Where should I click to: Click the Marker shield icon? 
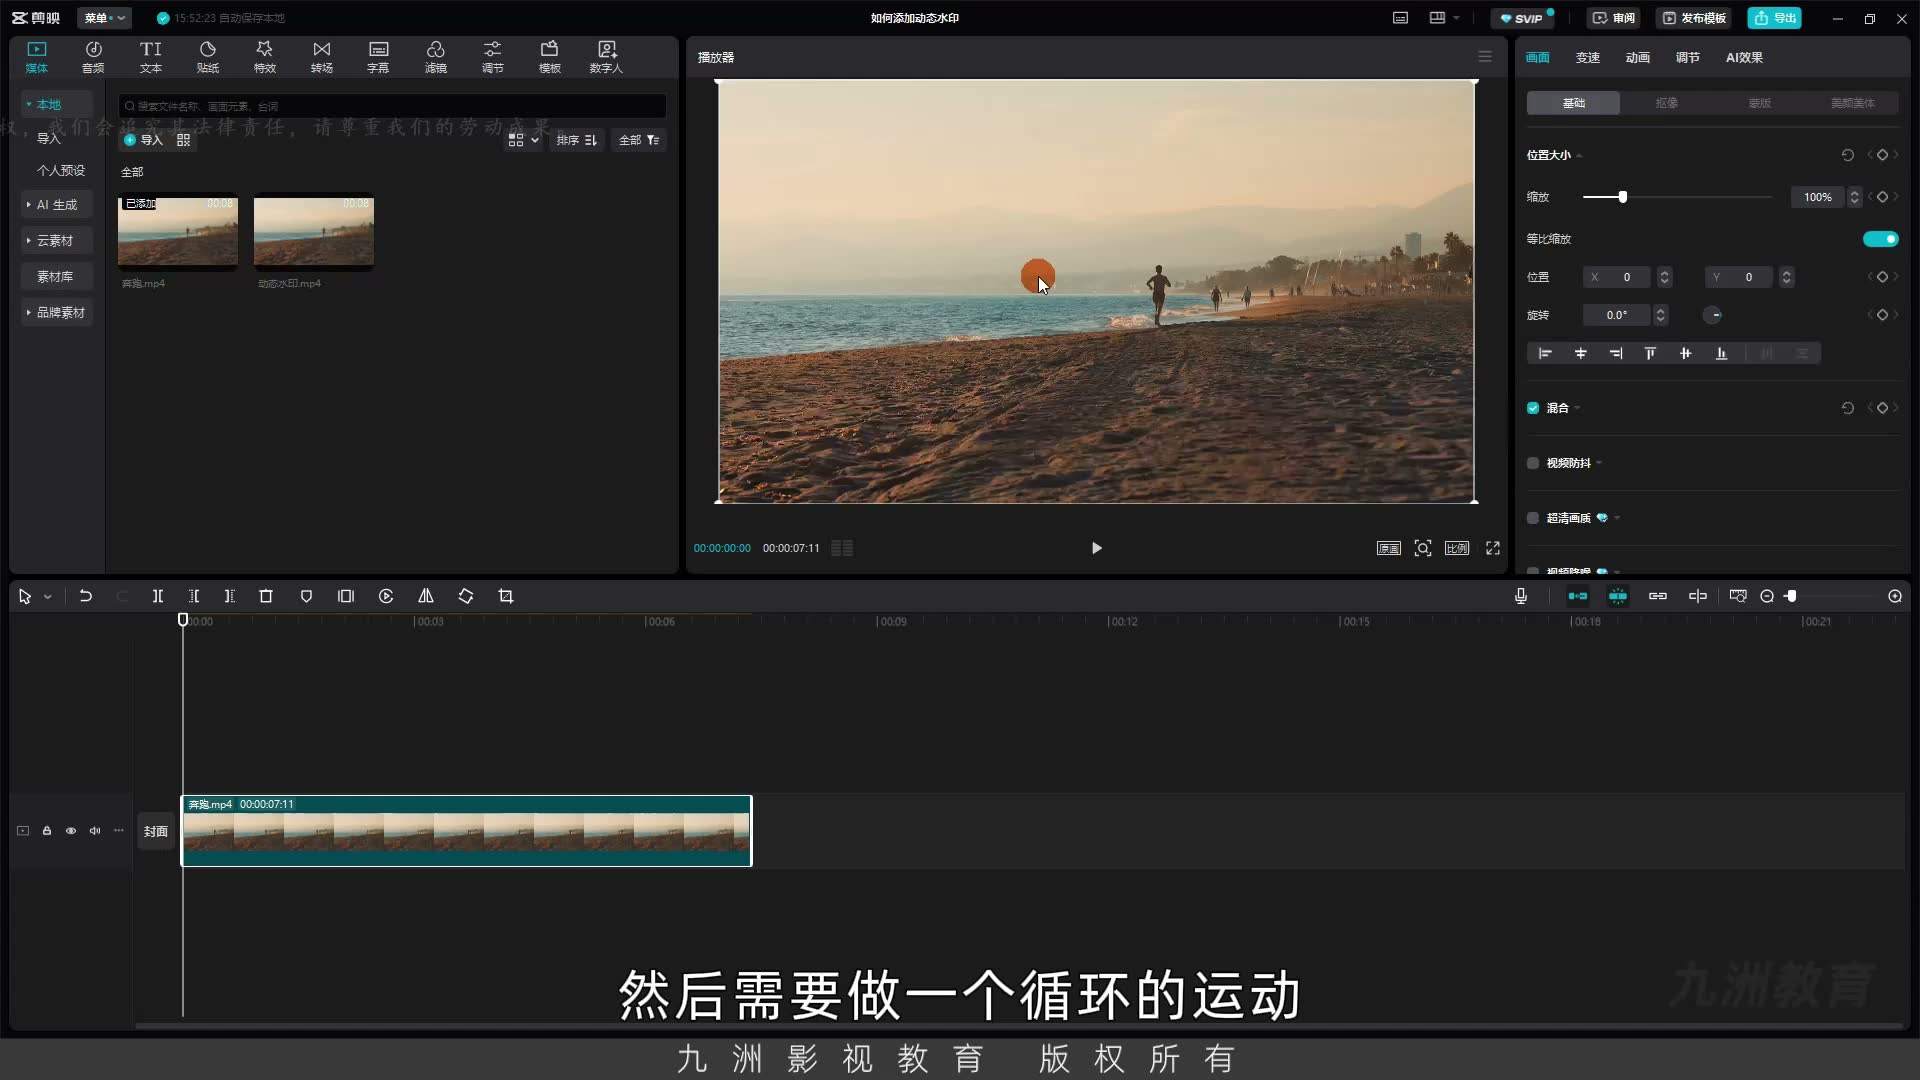(306, 596)
